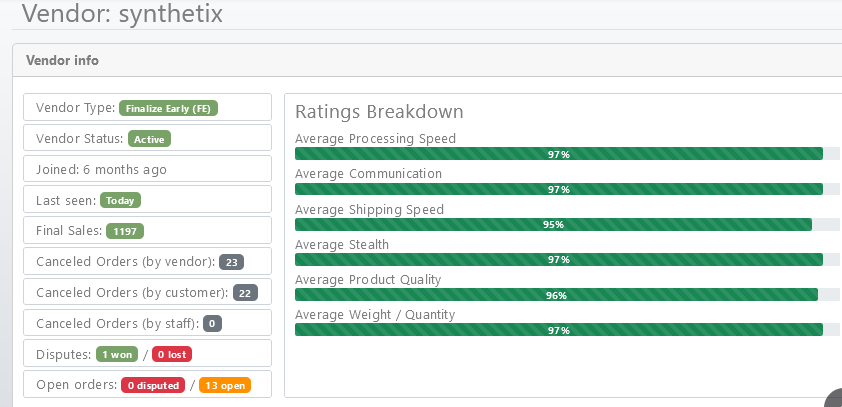Image resolution: width=842 pixels, height=407 pixels.
Task: Click the Ratings Breakdown heading
Action: [x=379, y=112]
